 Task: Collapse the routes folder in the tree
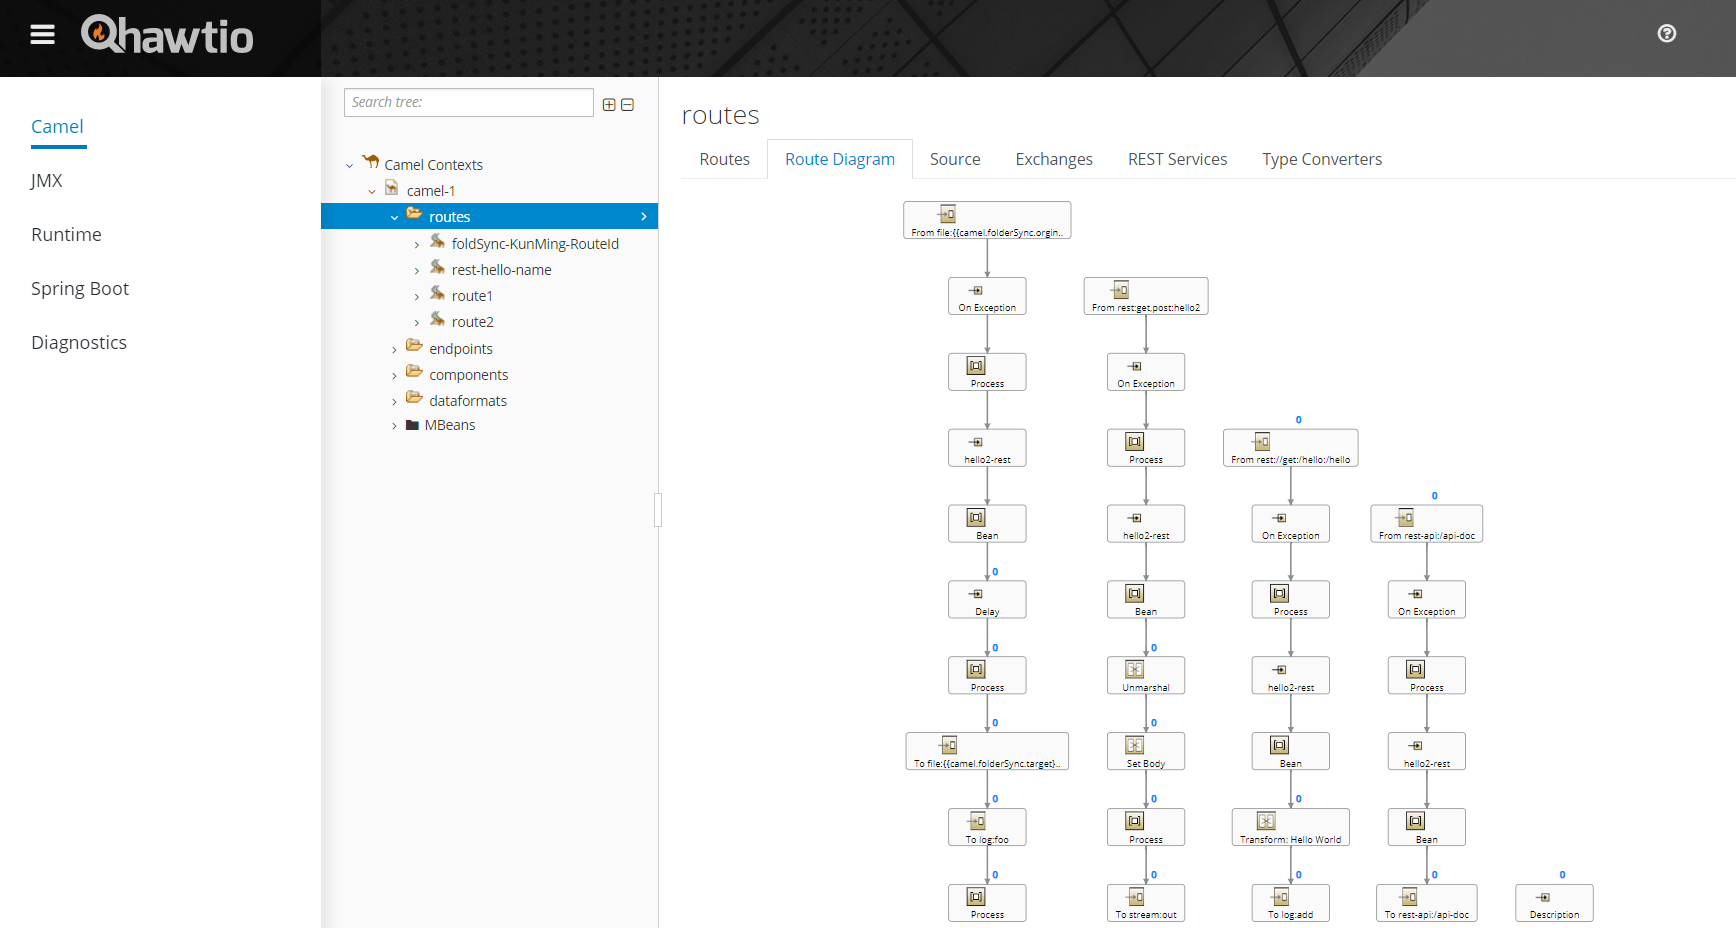393,216
